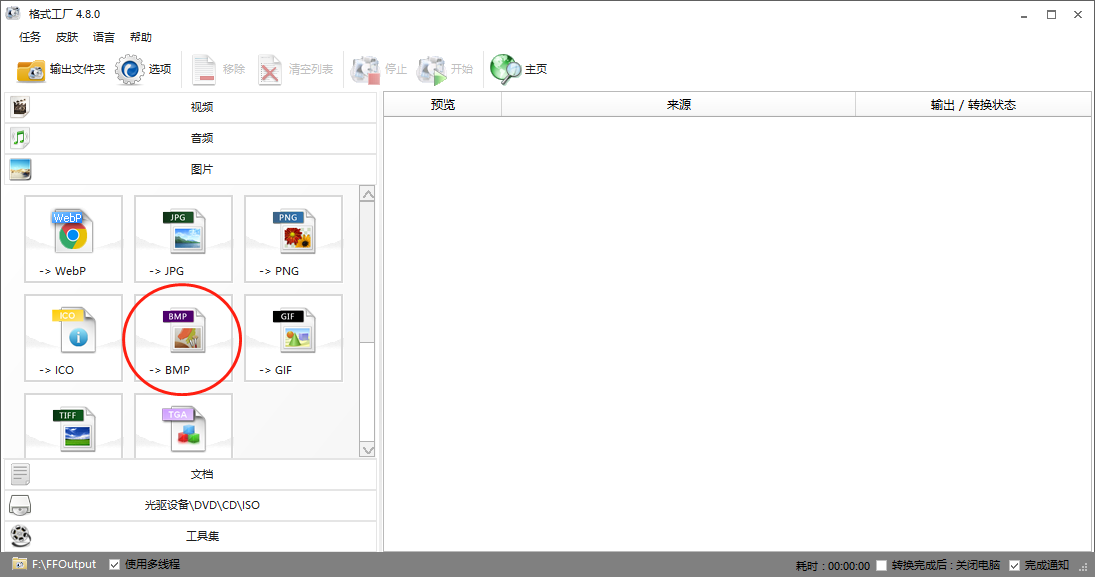
Task: Click the 耗时 : 00:00:00 elapsed time text
Action: coord(832,566)
